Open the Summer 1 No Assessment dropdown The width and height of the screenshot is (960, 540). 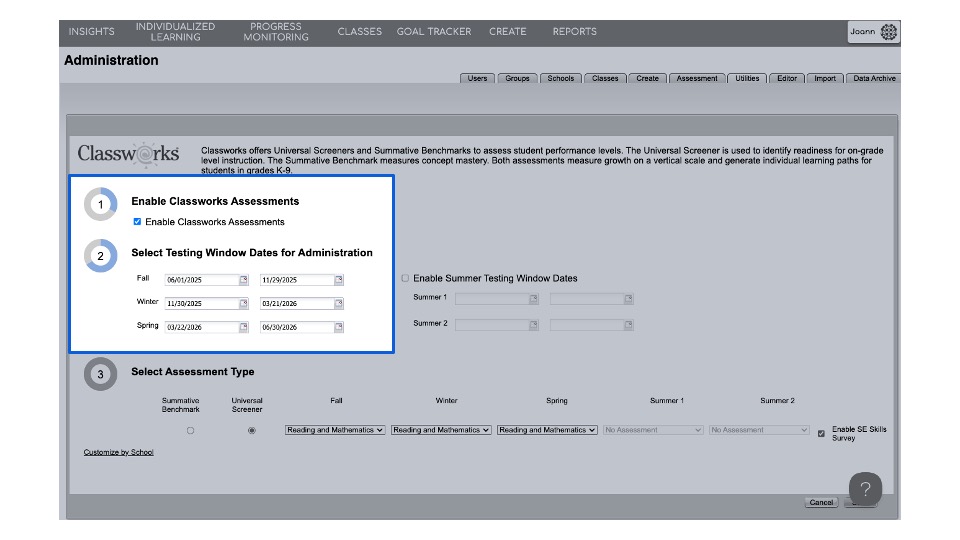653,430
